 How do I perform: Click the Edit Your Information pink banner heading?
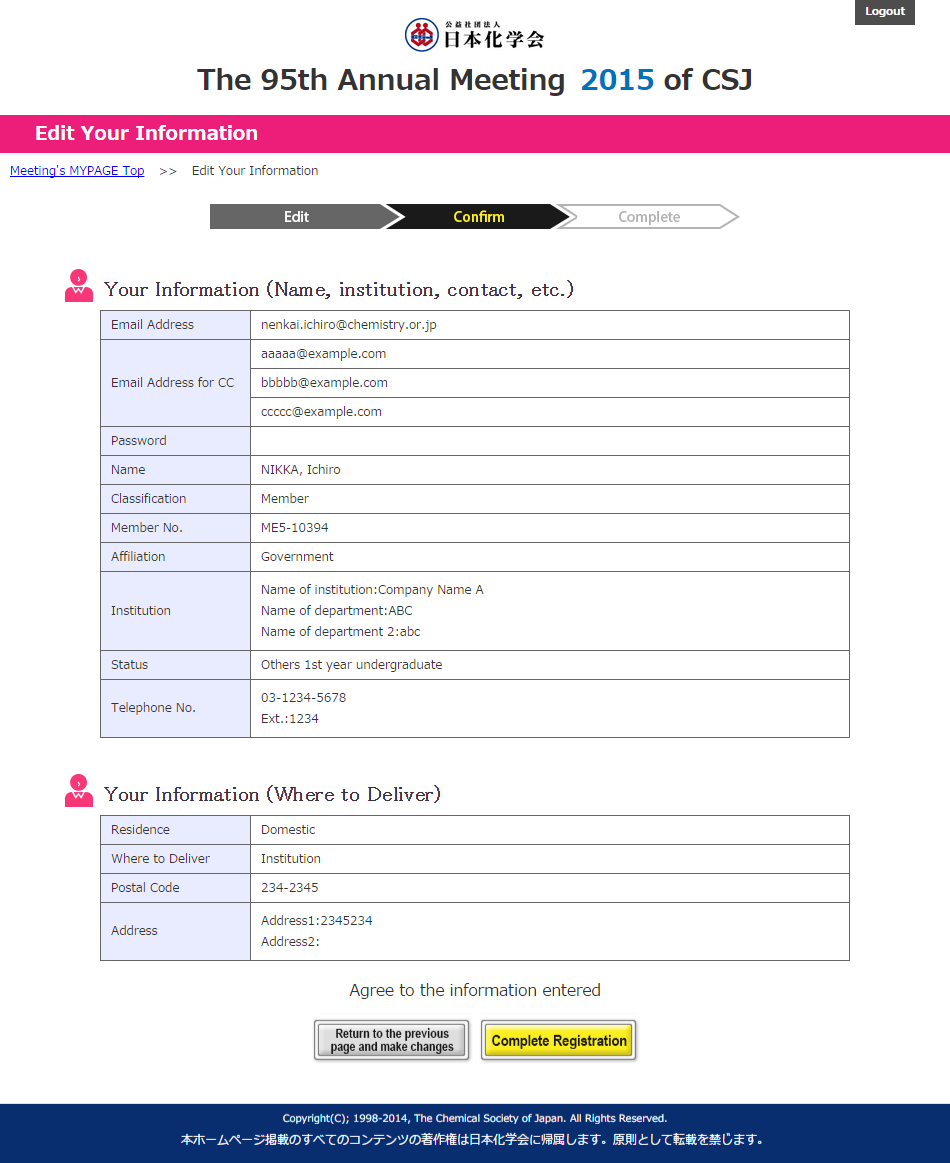pos(146,134)
